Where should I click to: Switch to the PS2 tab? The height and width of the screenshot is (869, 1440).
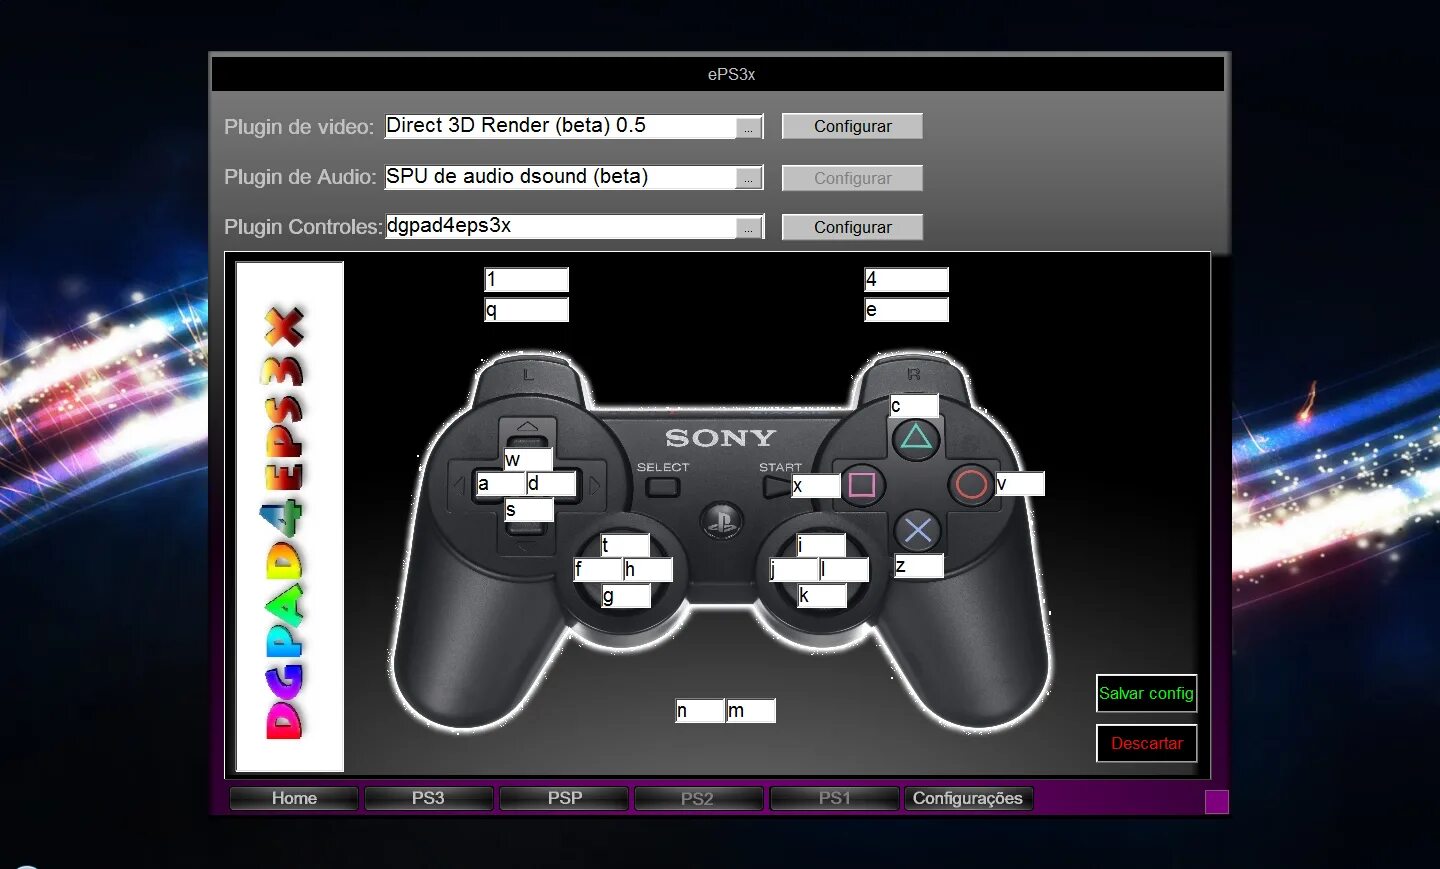[x=698, y=798]
